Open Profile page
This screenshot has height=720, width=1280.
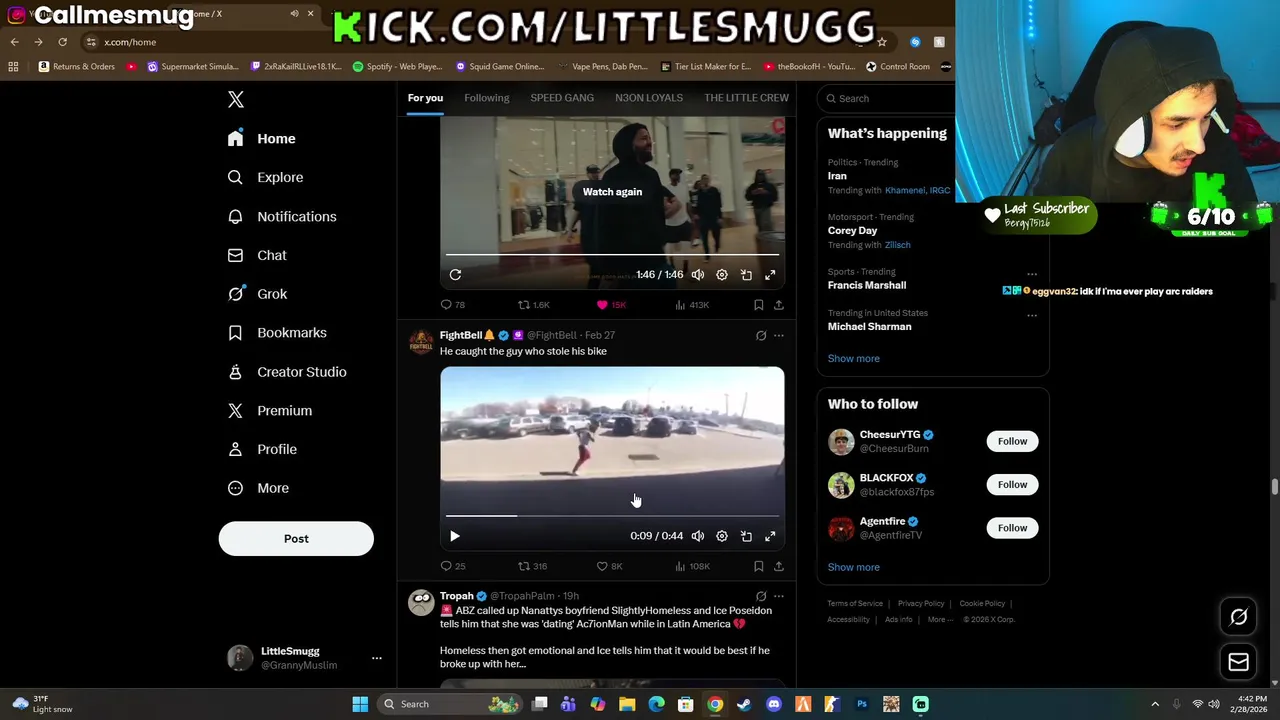(x=262, y=449)
